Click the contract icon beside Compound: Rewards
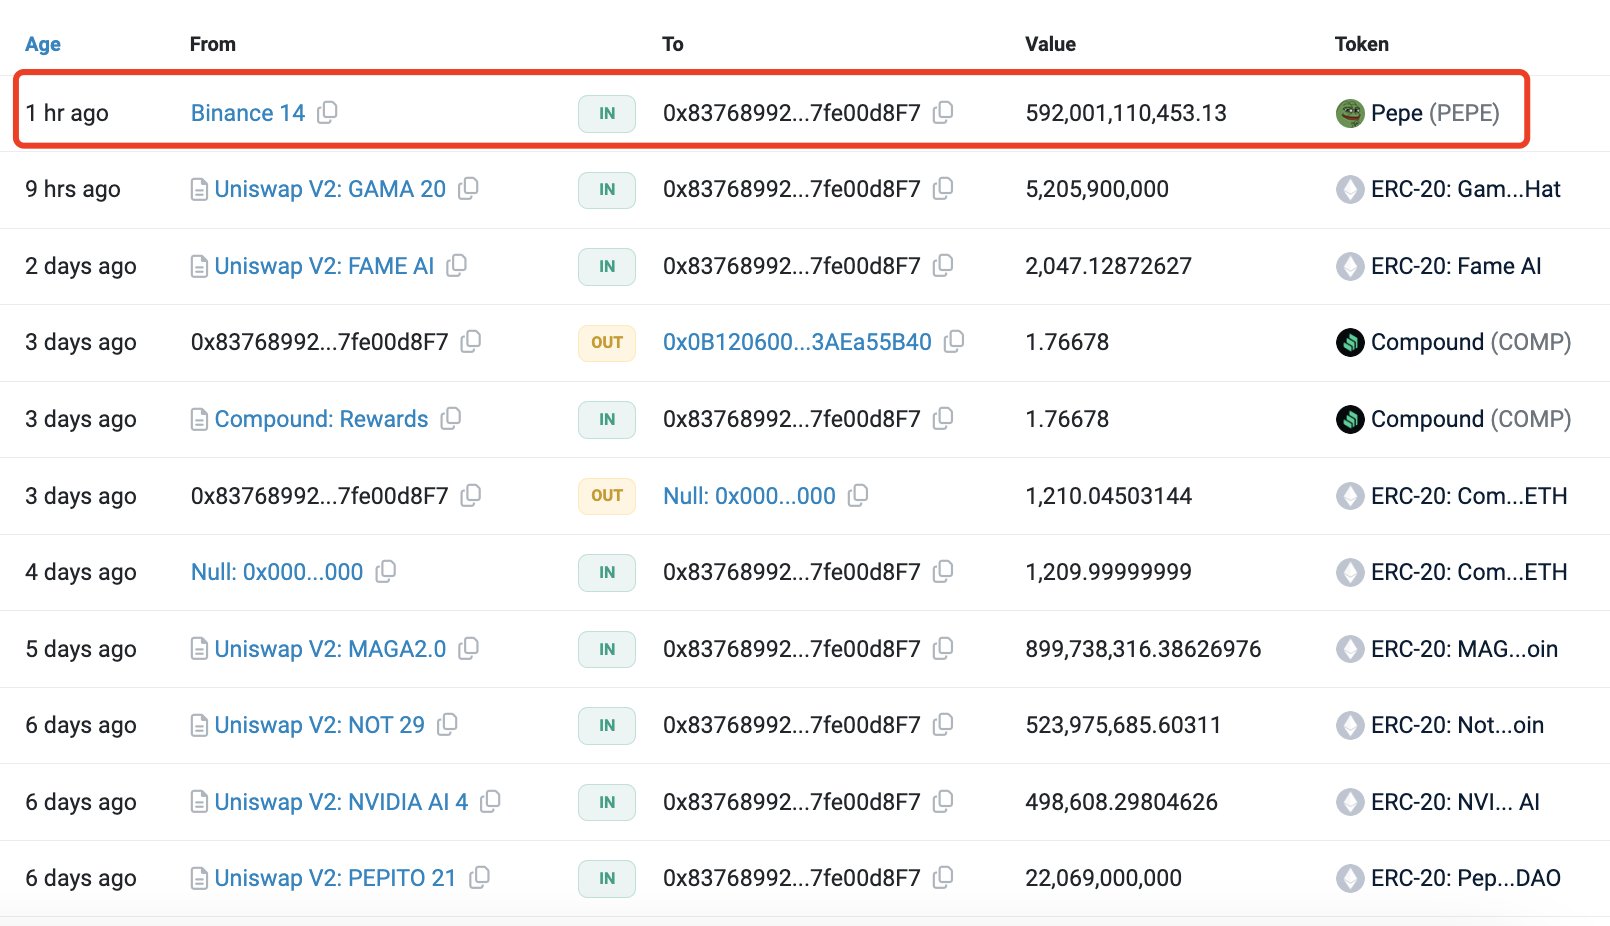Screen dimensions: 1610x926 [199, 419]
